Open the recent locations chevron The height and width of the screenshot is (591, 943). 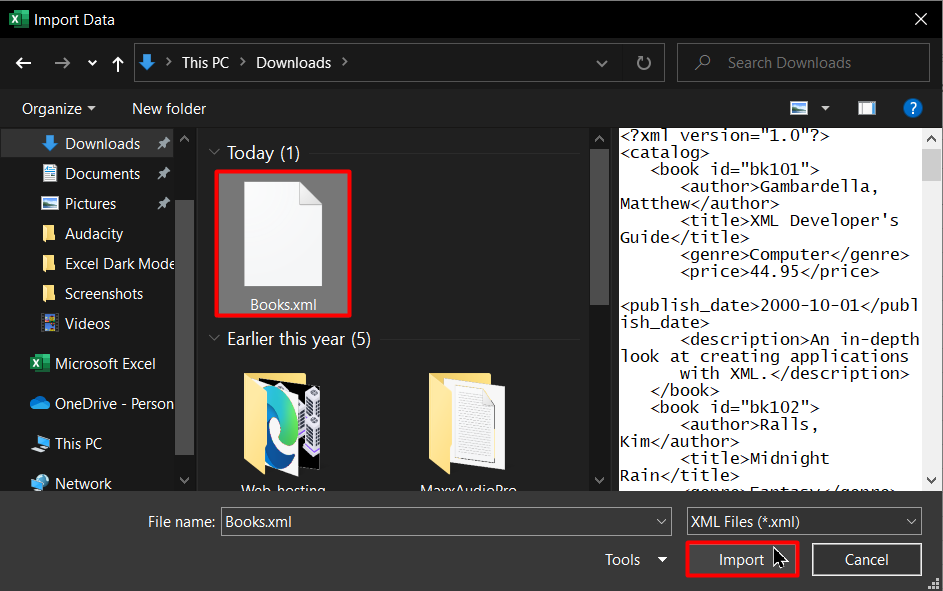[x=92, y=63]
